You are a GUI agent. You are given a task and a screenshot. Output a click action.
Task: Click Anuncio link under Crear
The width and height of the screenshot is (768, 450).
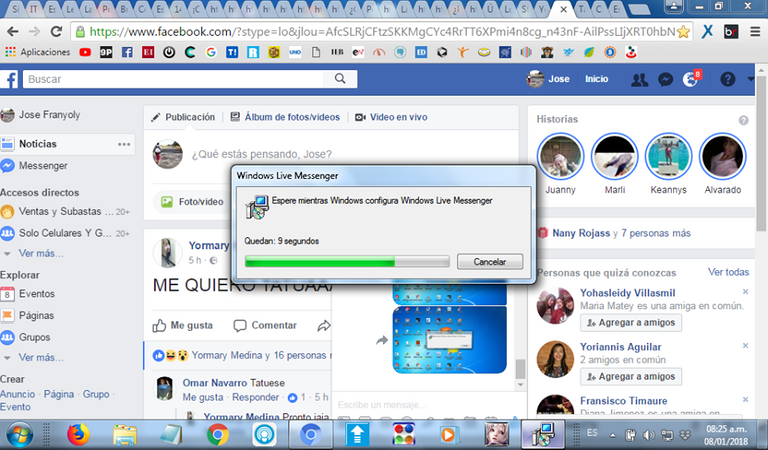(x=18, y=394)
